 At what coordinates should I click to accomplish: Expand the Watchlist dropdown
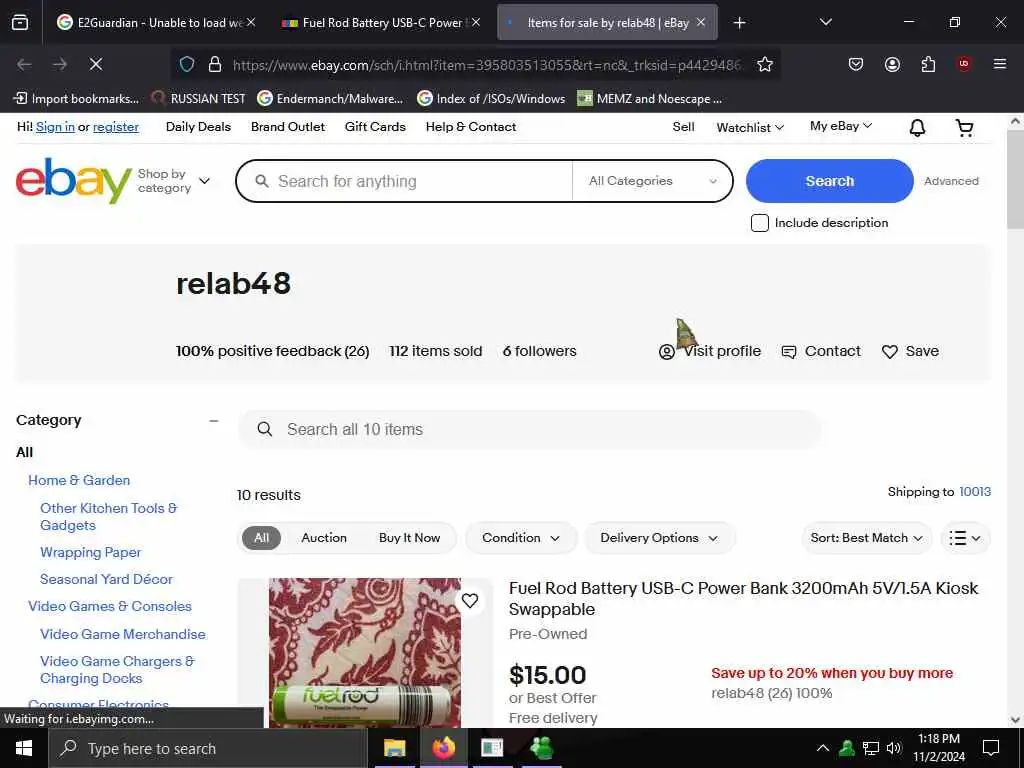[750, 127]
